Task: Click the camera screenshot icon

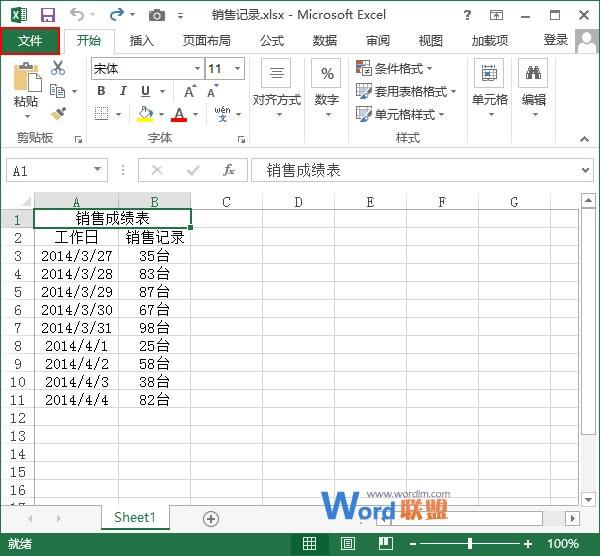Action: pyautogui.click(x=157, y=15)
